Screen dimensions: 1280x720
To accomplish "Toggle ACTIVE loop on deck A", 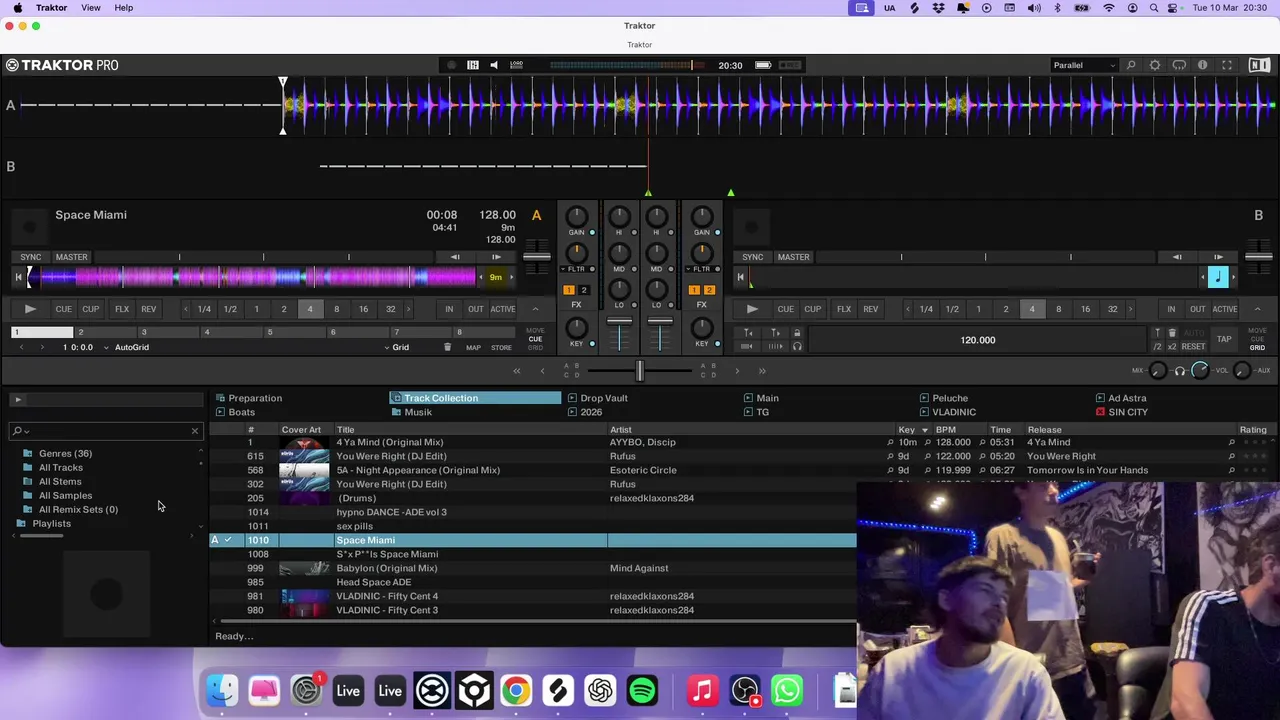I will 503,309.
